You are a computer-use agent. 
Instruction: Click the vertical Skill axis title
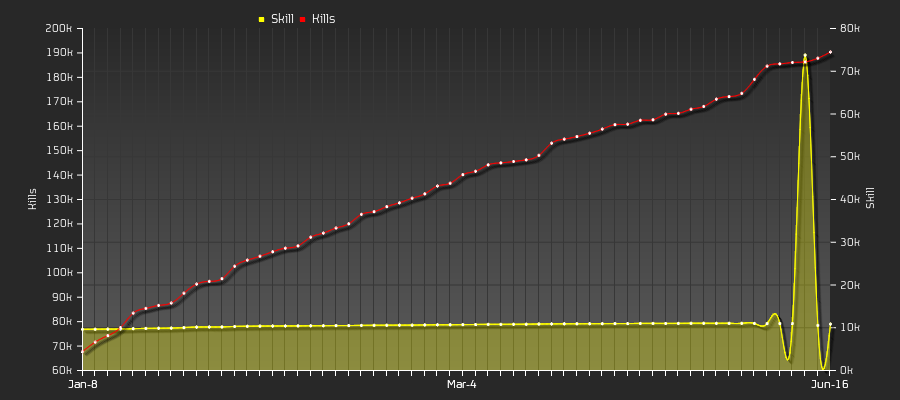(x=871, y=198)
